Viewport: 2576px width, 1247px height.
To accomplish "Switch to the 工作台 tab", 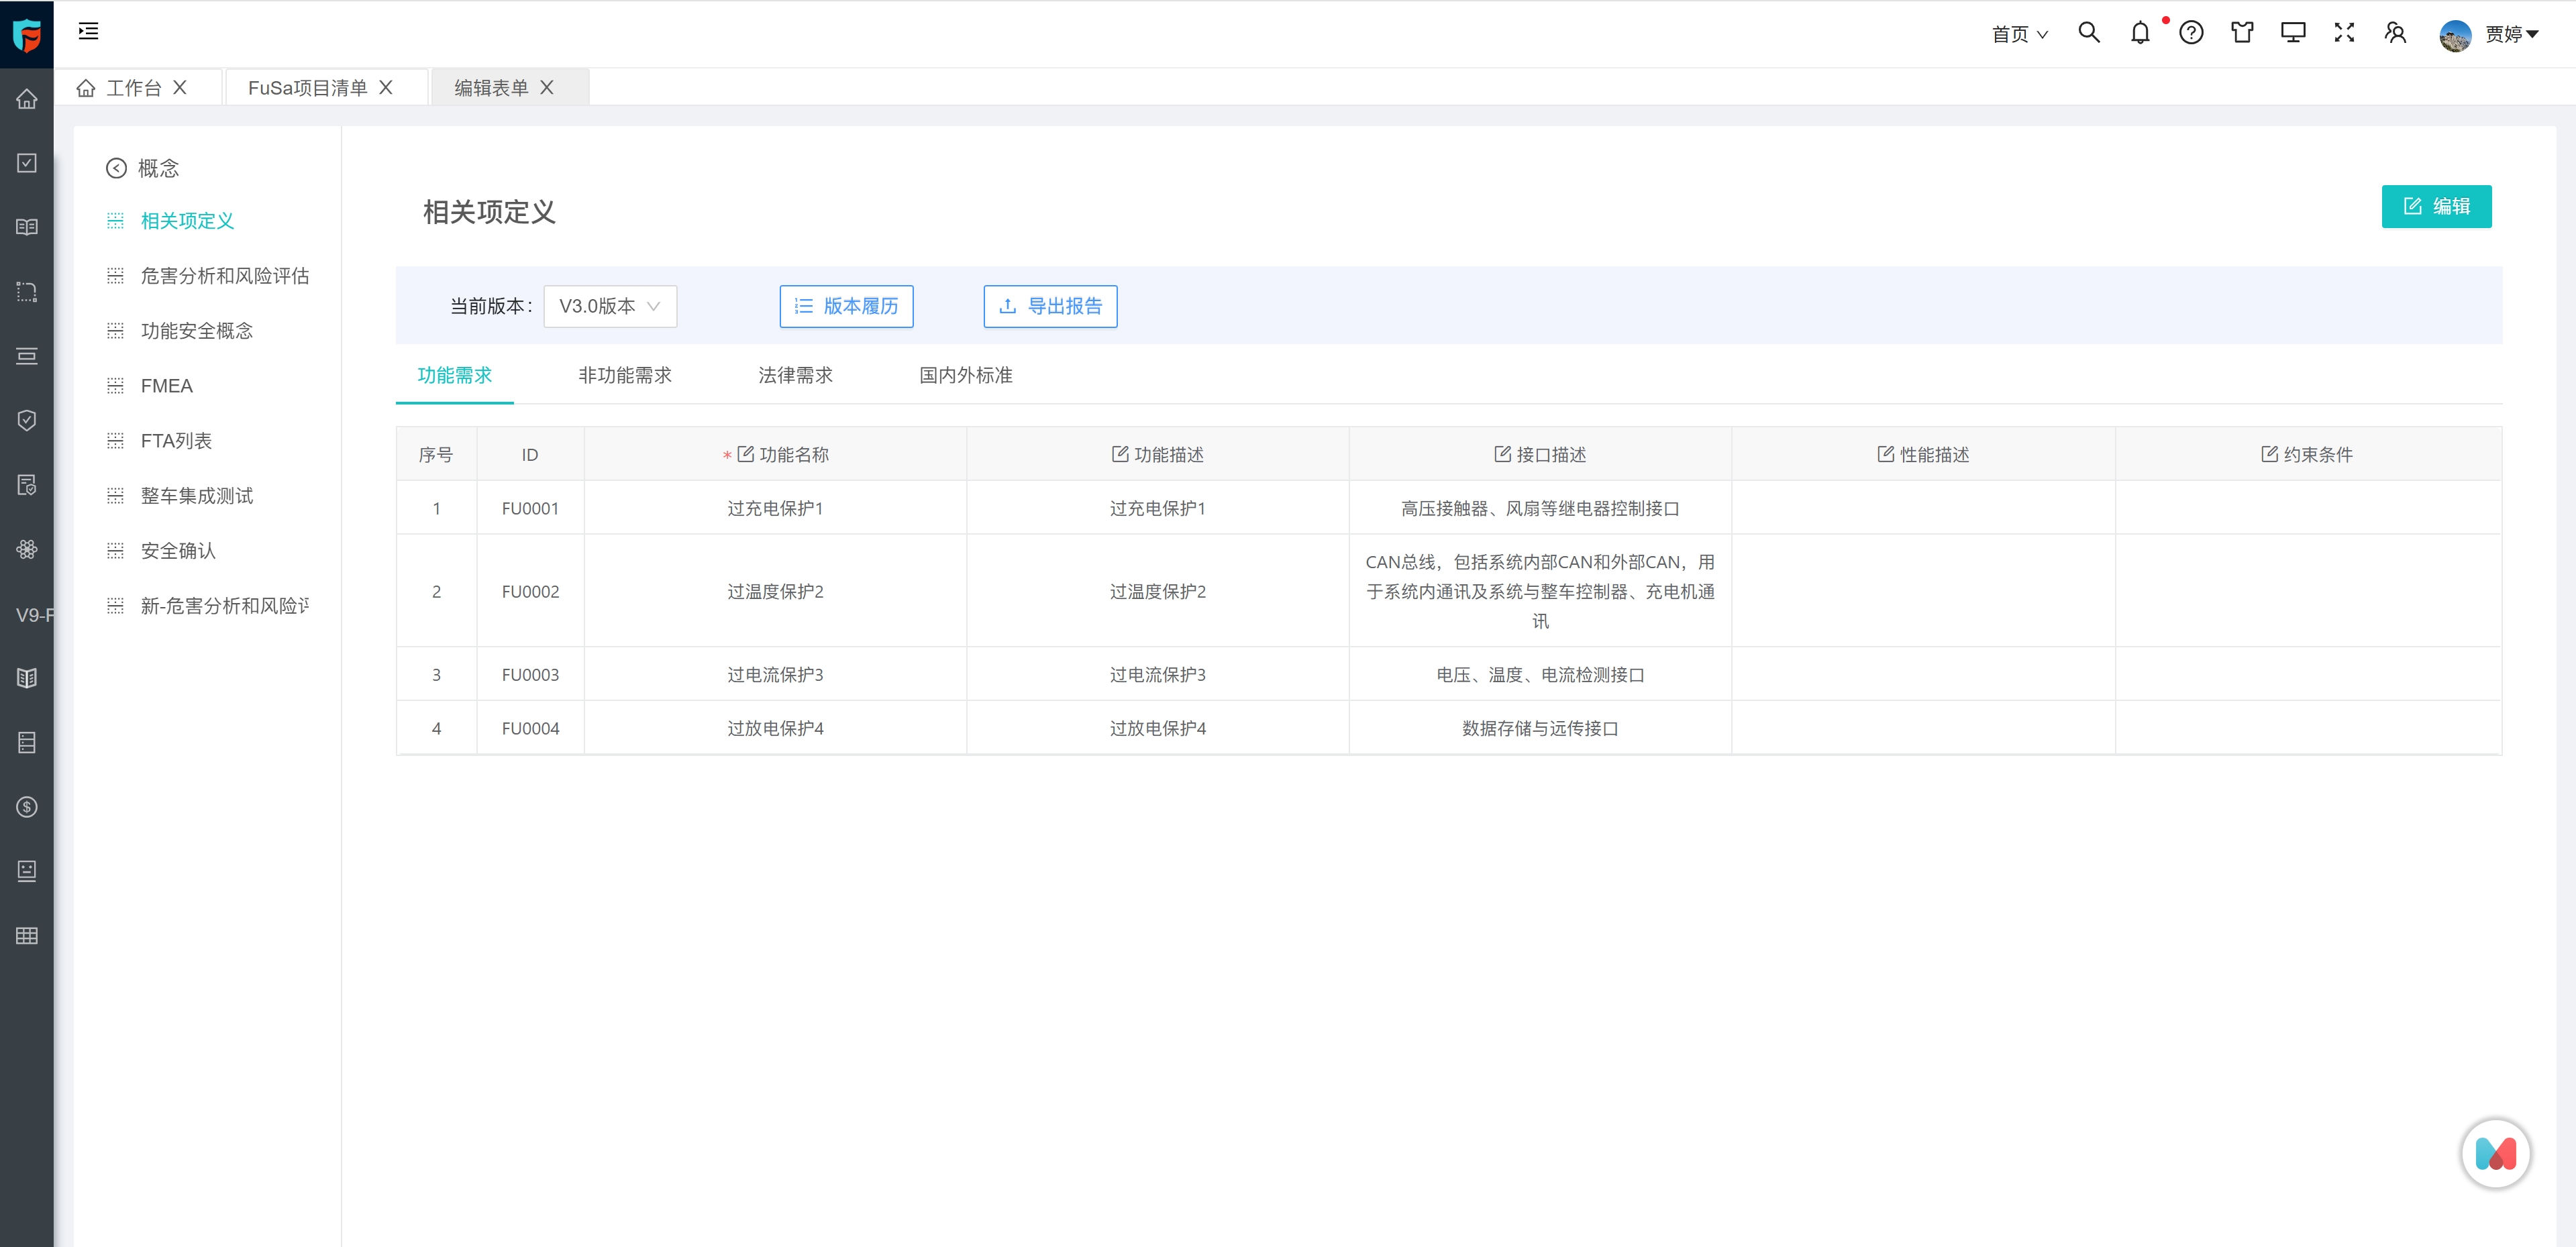I will pyautogui.click(x=133, y=87).
